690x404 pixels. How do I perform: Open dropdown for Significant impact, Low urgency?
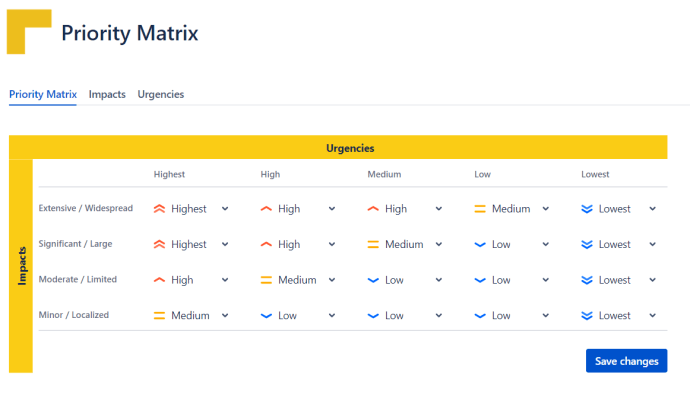[x=546, y=245]
